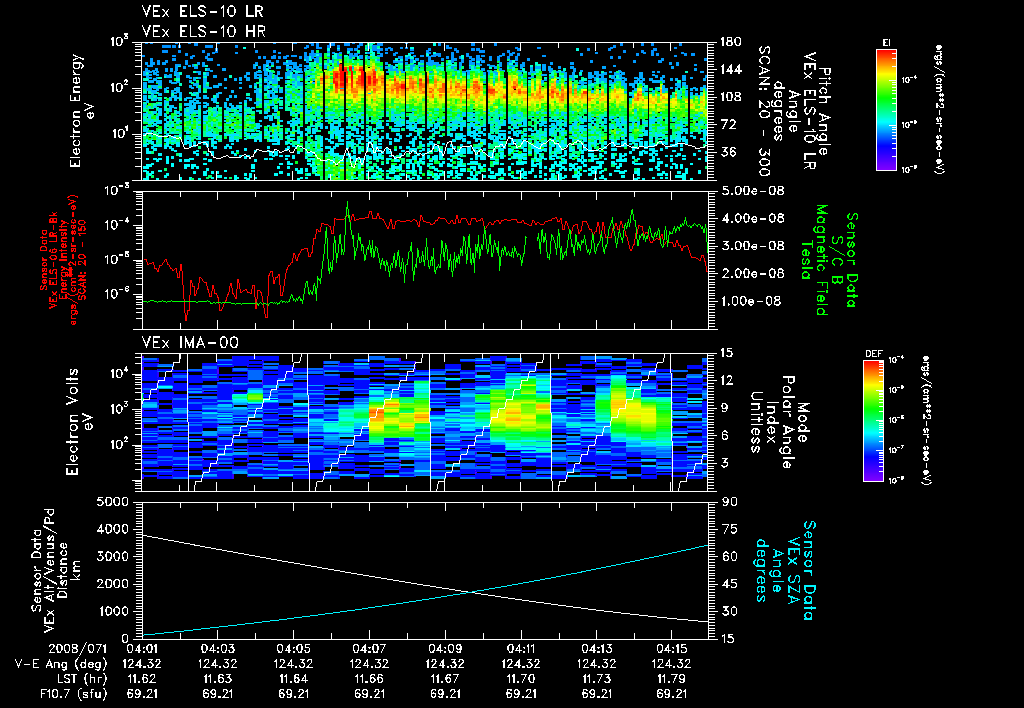
Task: Click the '180' pitch angle tick
Action: tap(729, 42)
